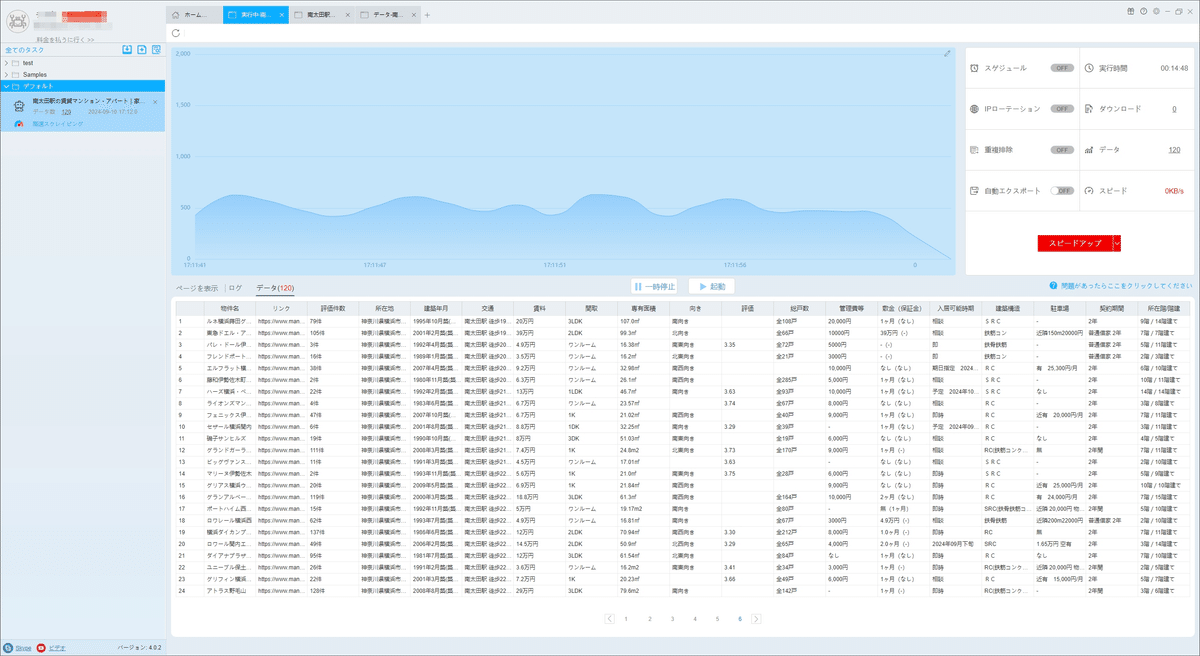Click the 専有面積 column header
1200x656 pixels.
click(642, 309)
